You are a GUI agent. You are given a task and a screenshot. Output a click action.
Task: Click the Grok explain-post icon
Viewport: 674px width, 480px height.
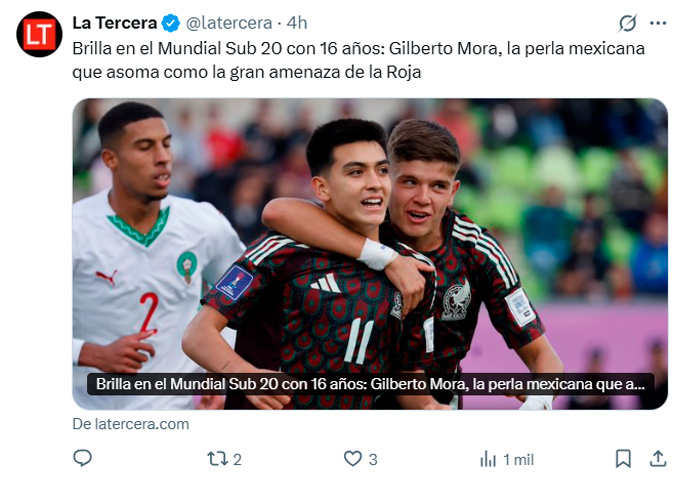[628, 23]
